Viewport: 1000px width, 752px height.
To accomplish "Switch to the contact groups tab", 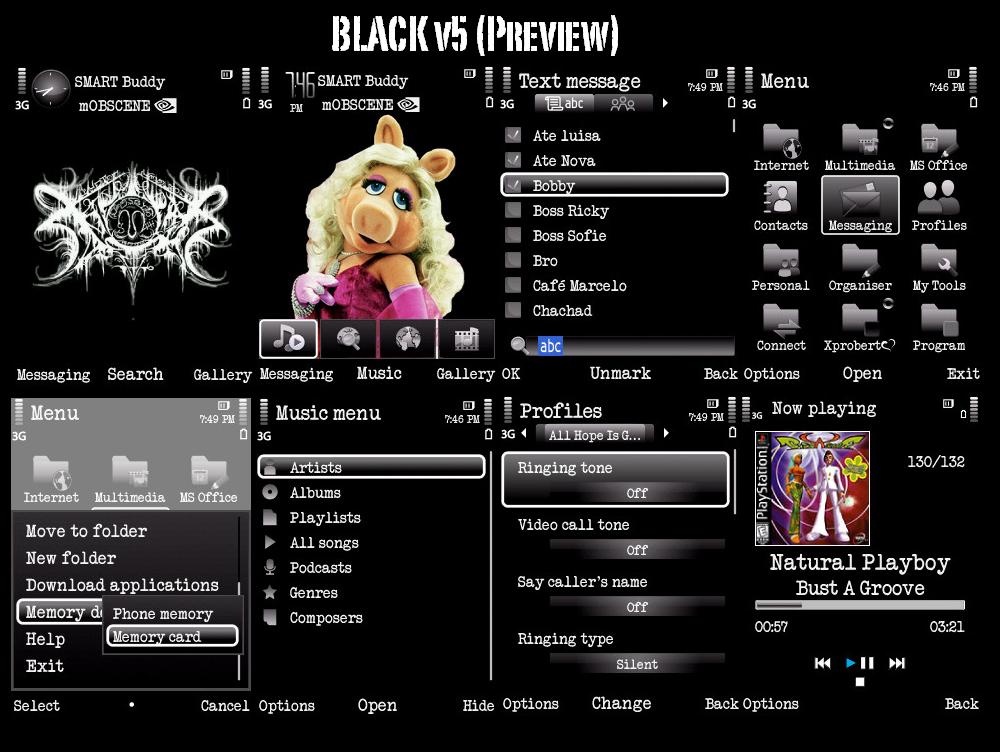I will 622,103.
